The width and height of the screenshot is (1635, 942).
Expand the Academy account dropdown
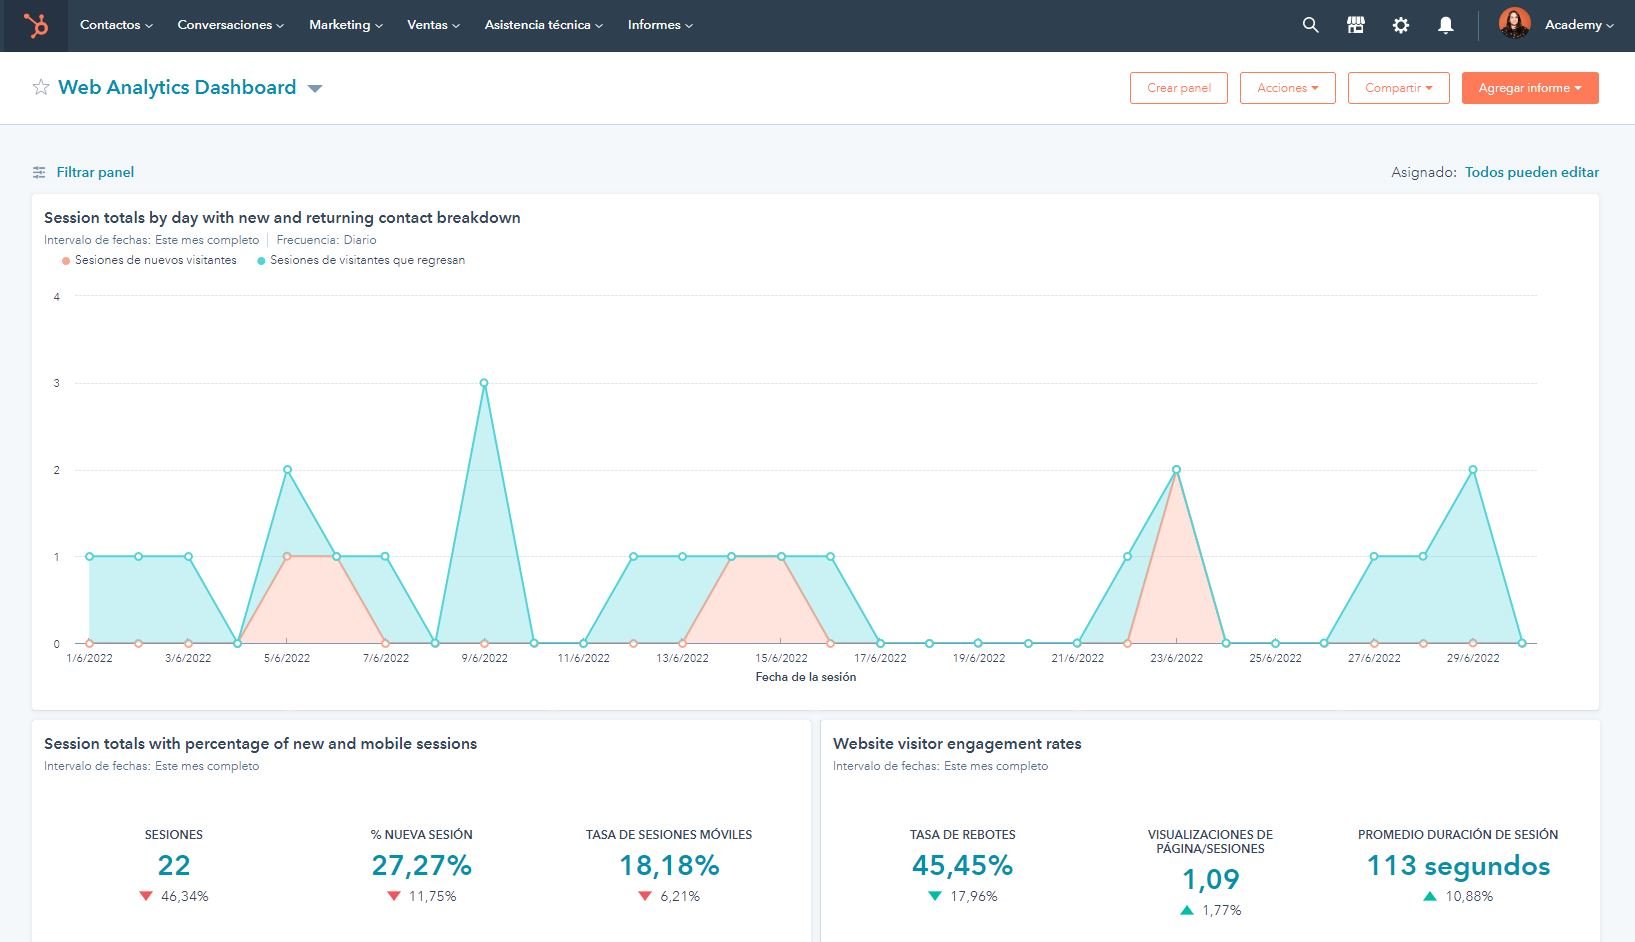click(x=1579, y=25)
